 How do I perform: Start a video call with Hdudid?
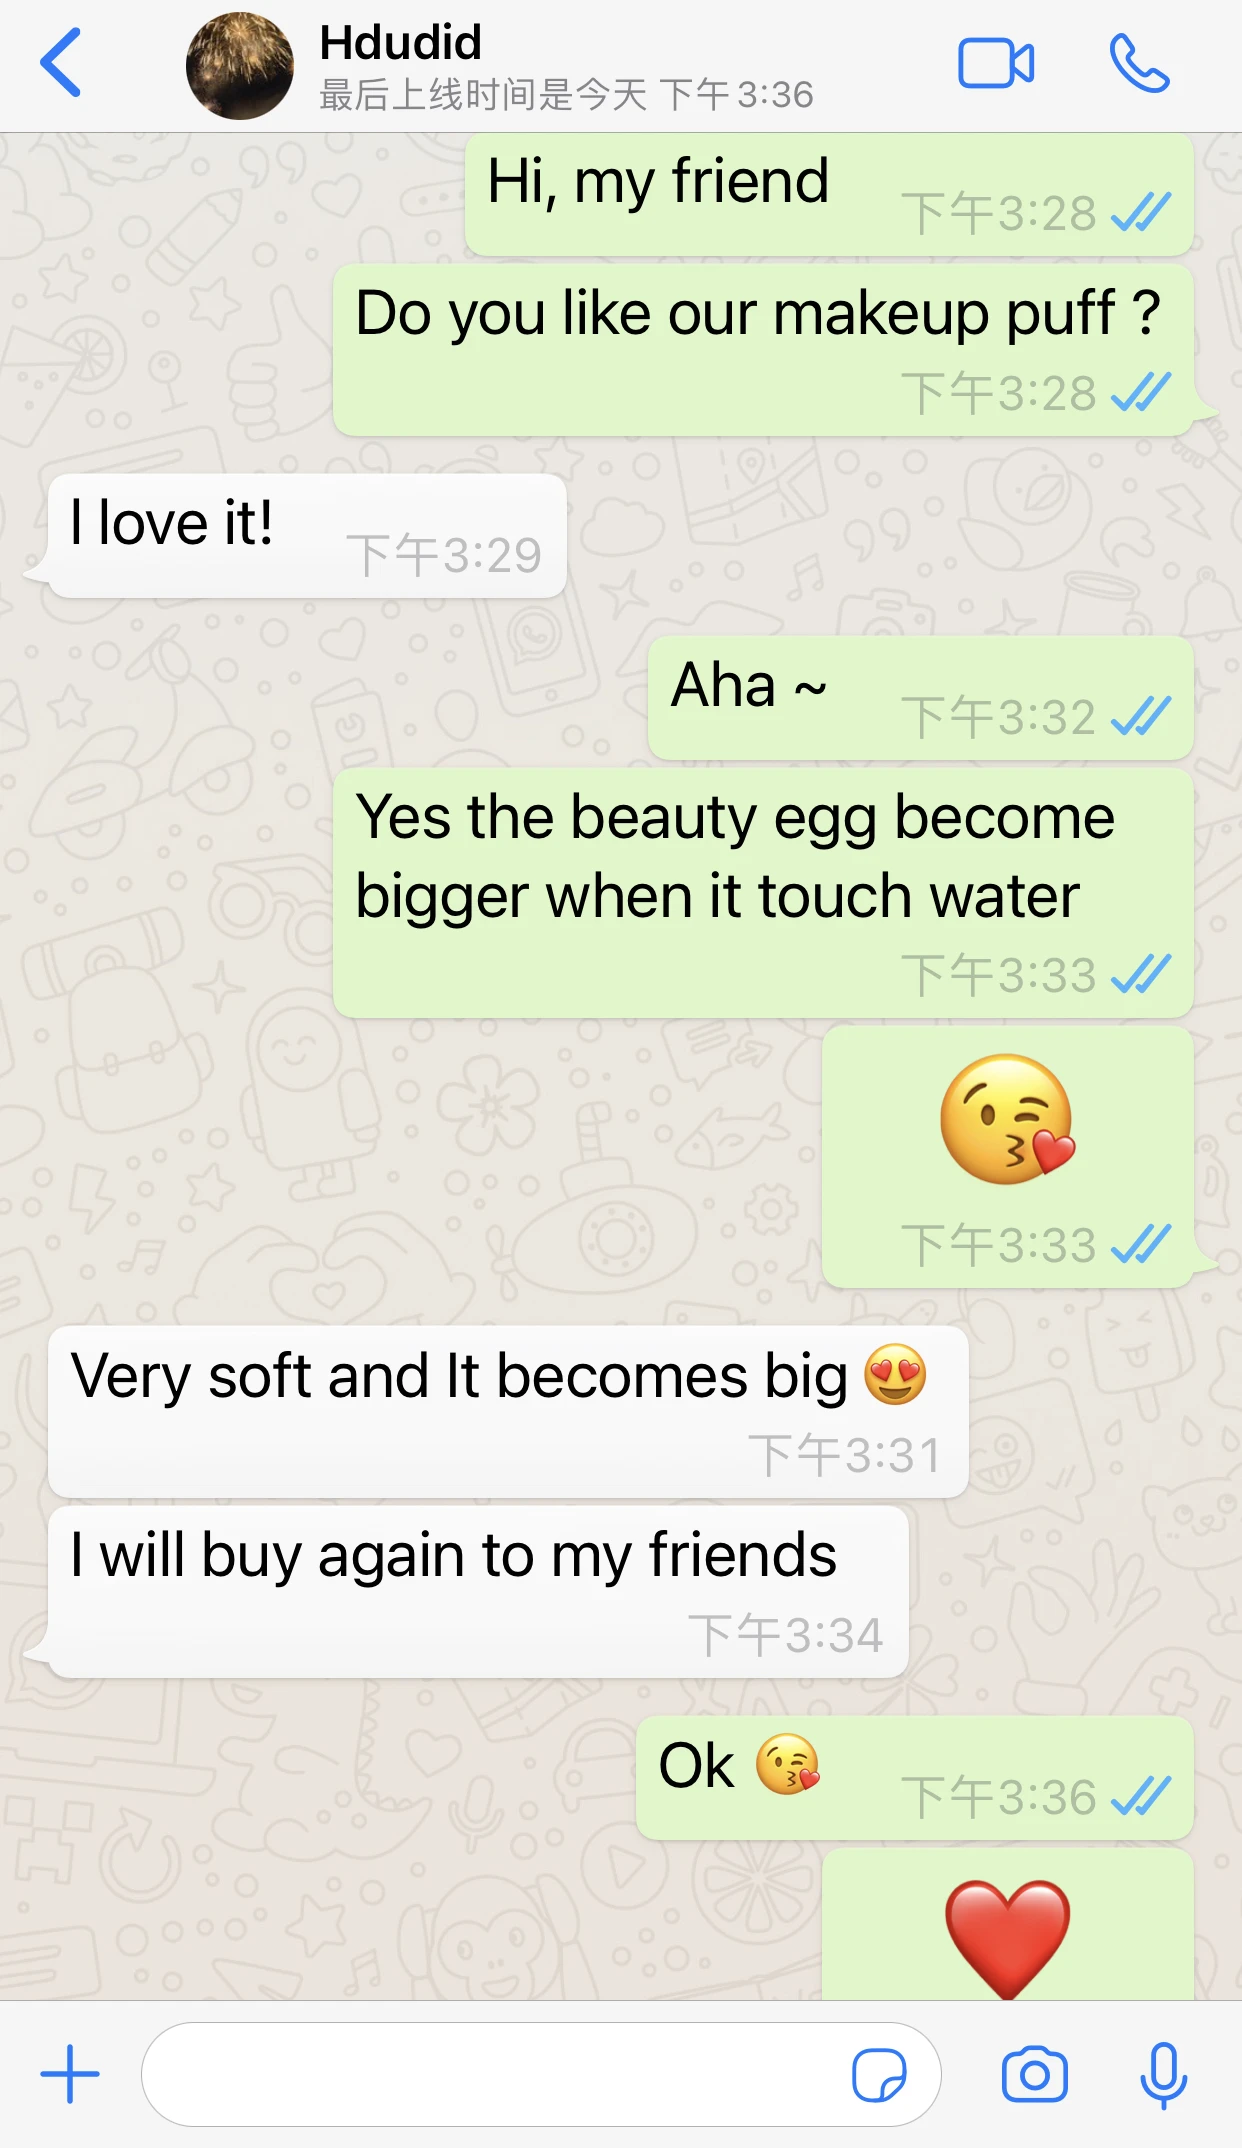tap(995, 64)
